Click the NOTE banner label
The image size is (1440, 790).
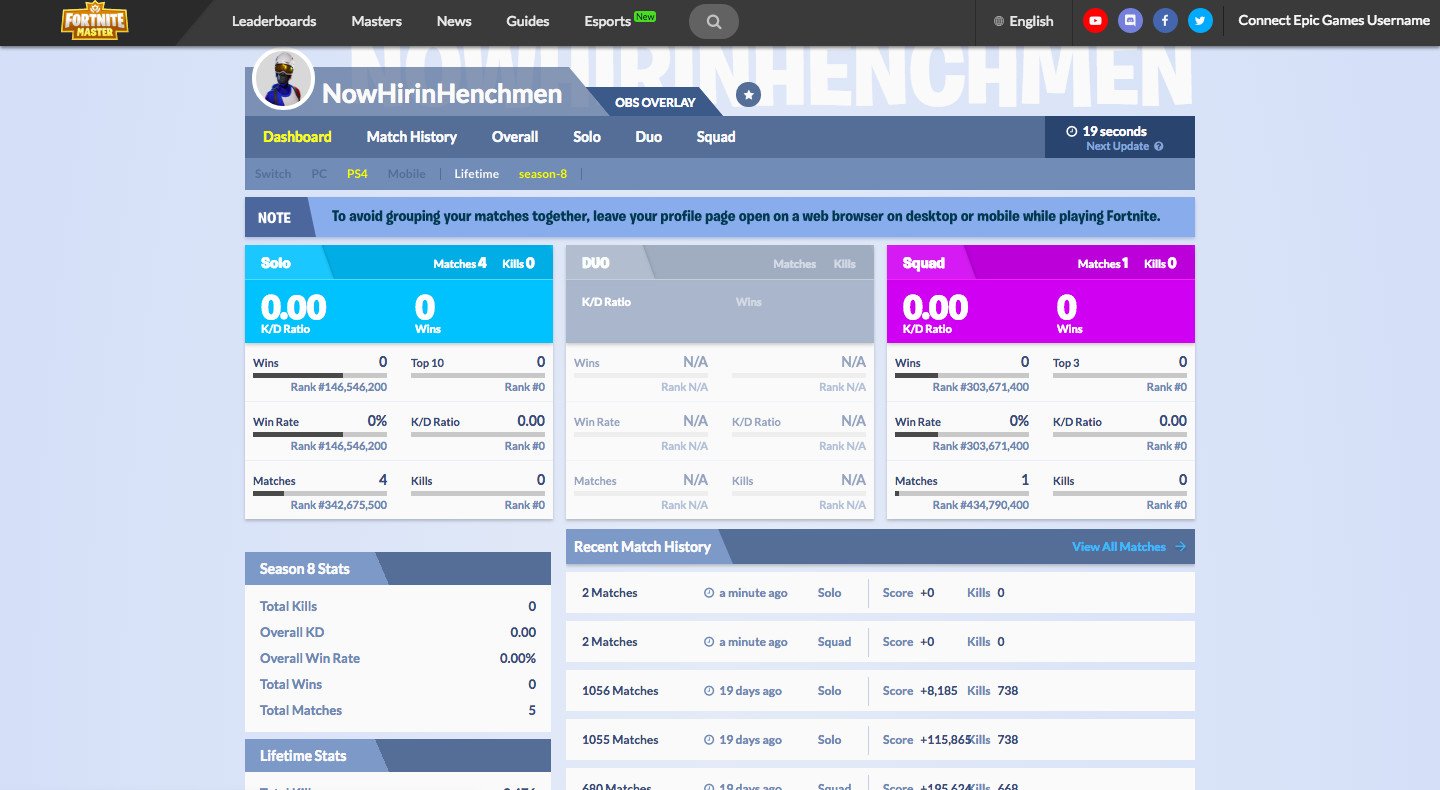pos(274,217)
